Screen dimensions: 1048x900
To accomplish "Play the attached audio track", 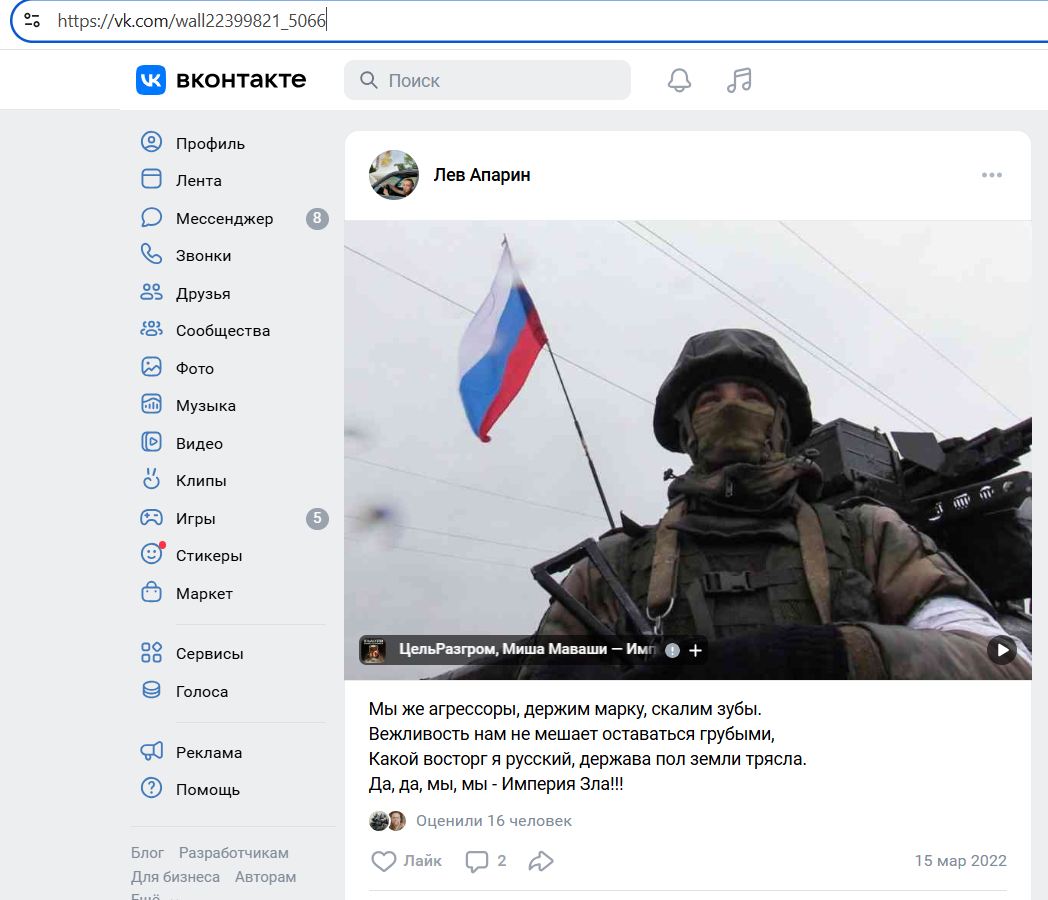I will click(1002, 650).
